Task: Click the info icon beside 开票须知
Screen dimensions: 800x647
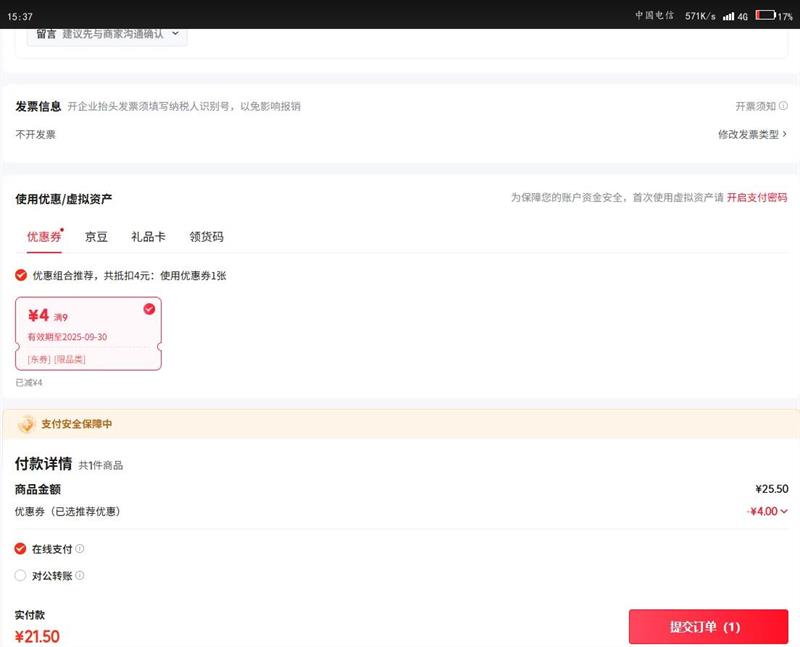Action: (783, 106)
